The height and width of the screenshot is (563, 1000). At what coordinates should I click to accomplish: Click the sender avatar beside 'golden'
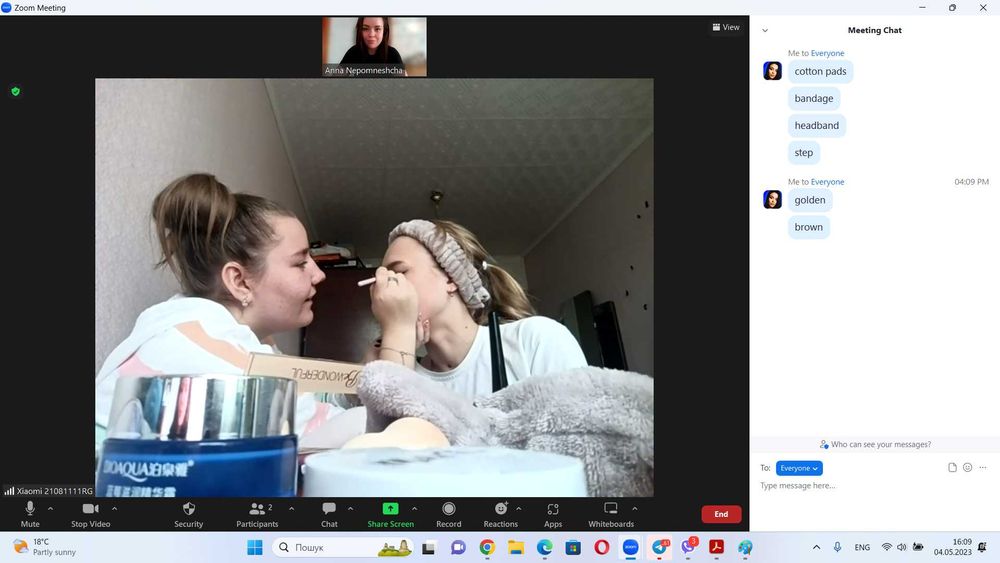(x=772, y=200)
